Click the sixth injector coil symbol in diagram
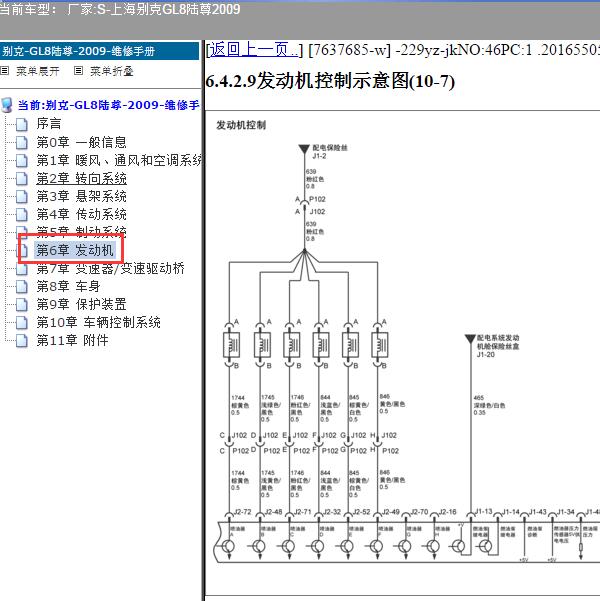 [380, 345]
